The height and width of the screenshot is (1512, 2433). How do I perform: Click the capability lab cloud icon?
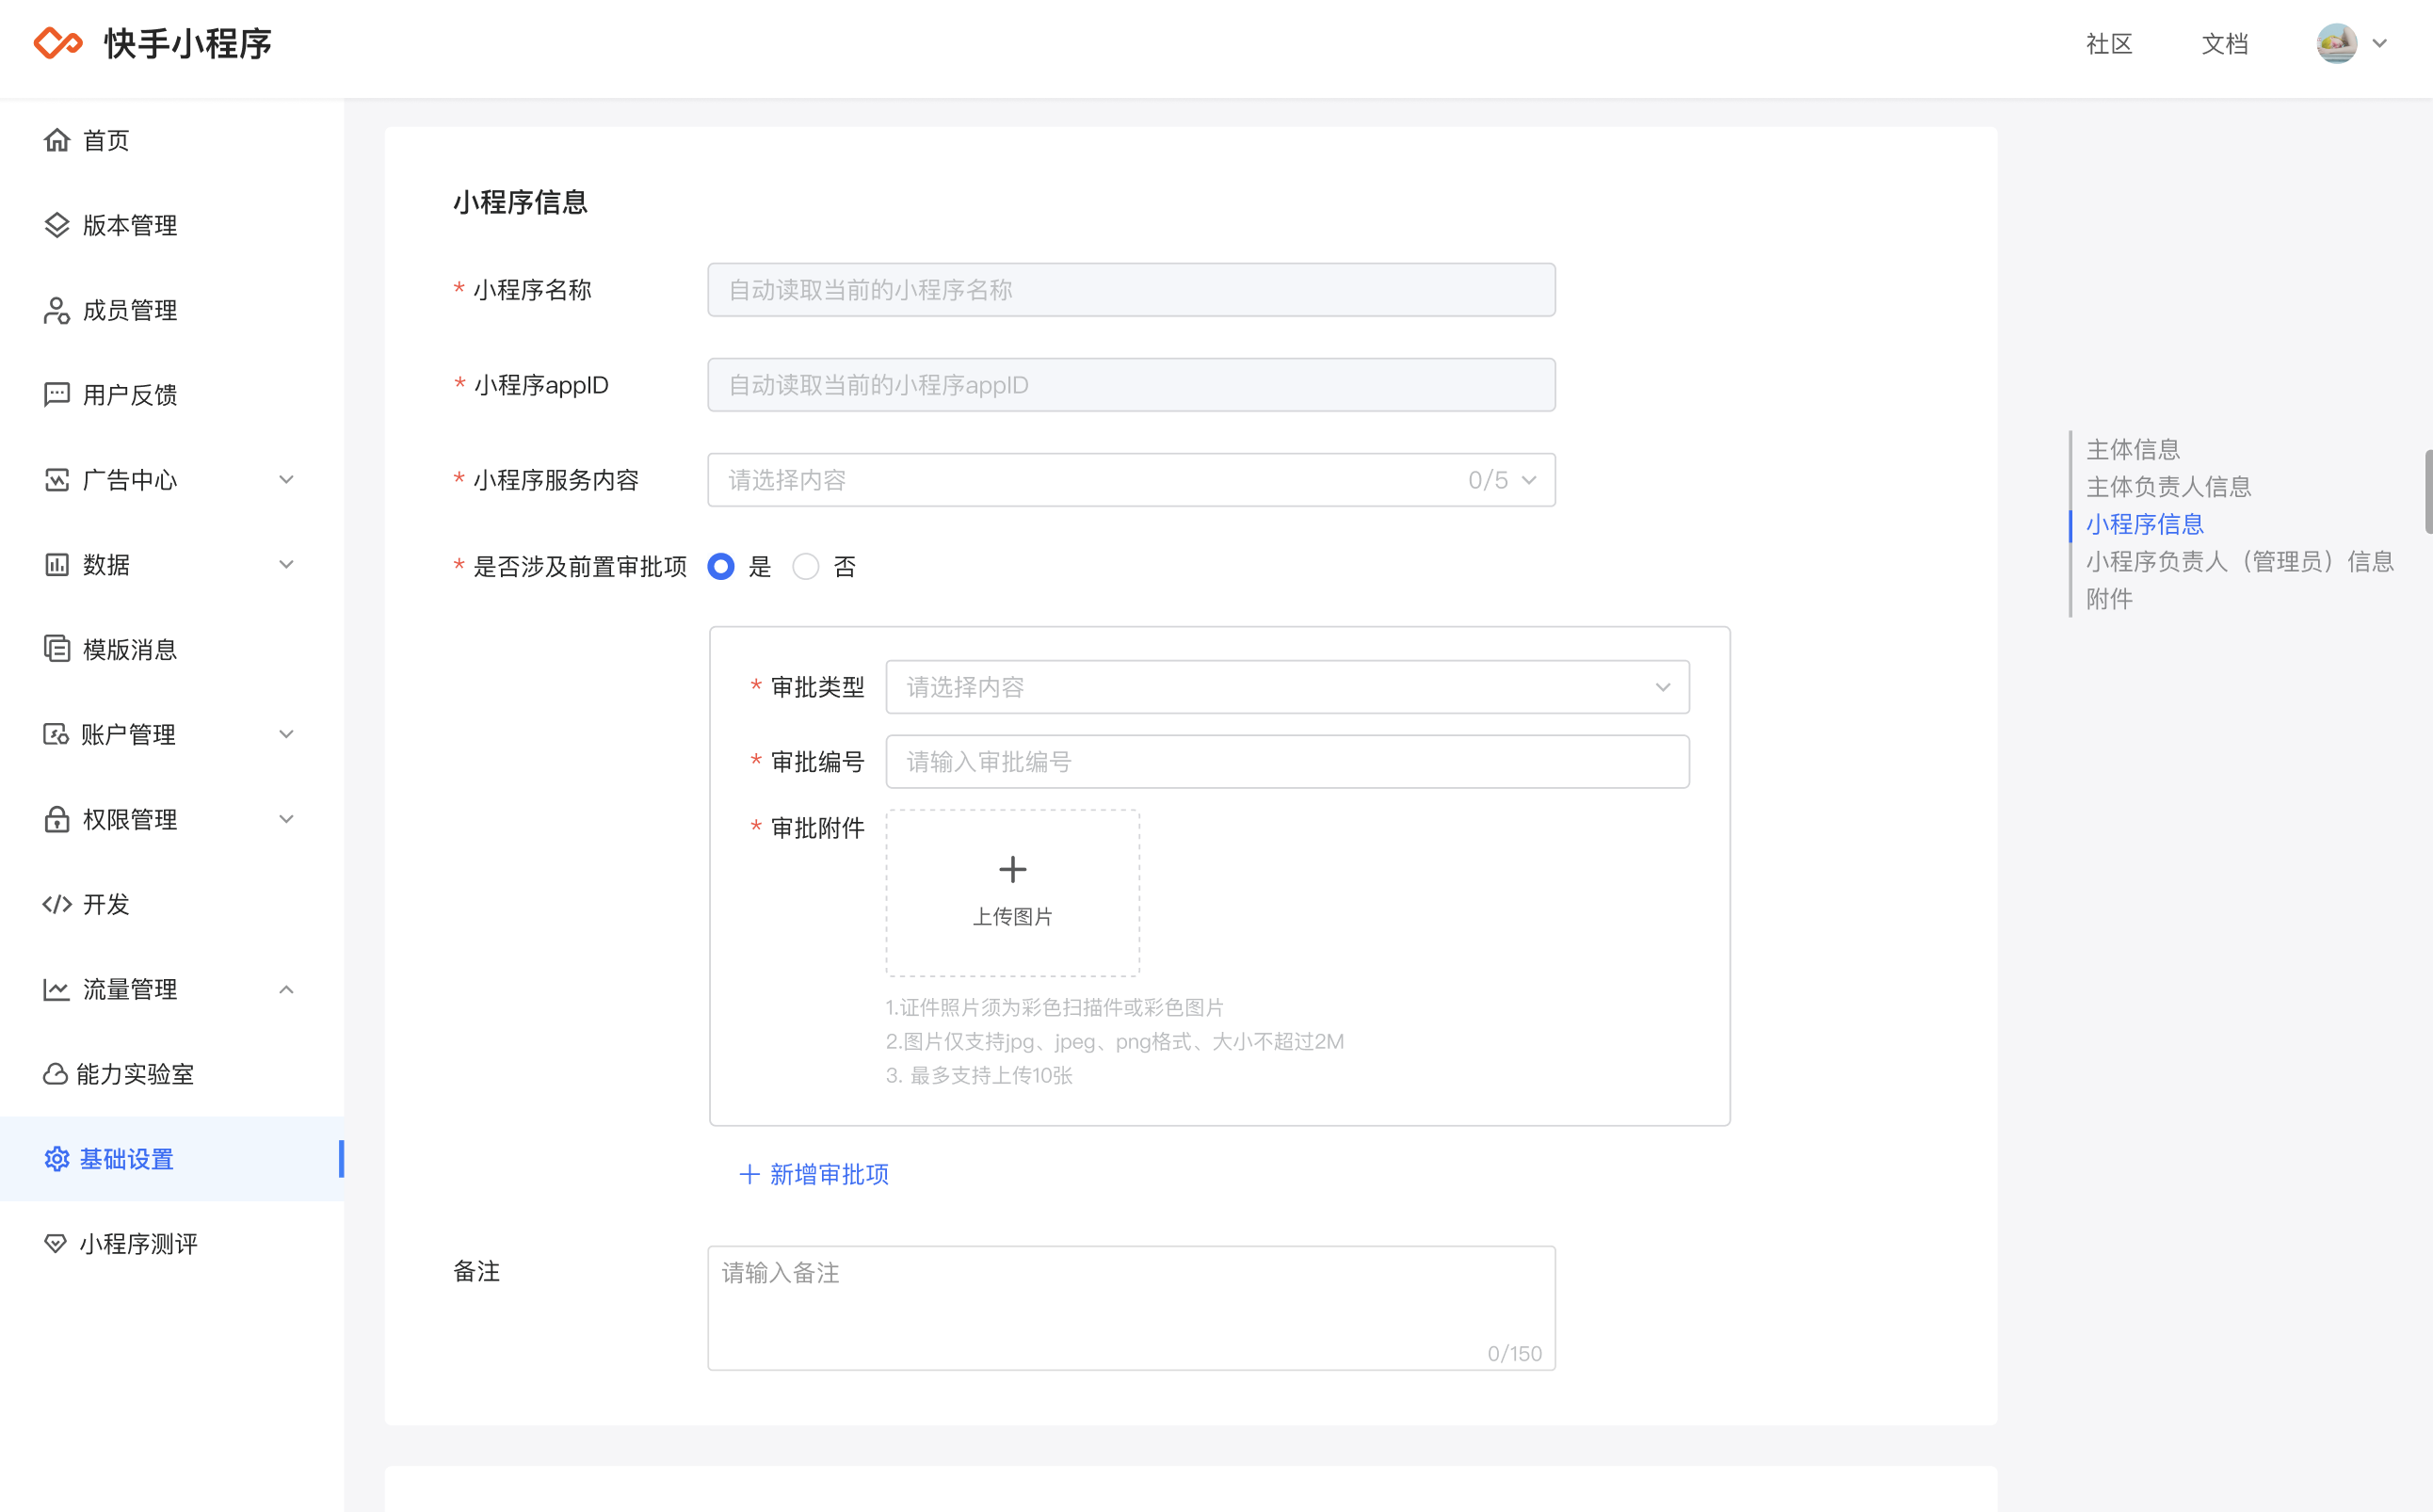pos(55,1074)
